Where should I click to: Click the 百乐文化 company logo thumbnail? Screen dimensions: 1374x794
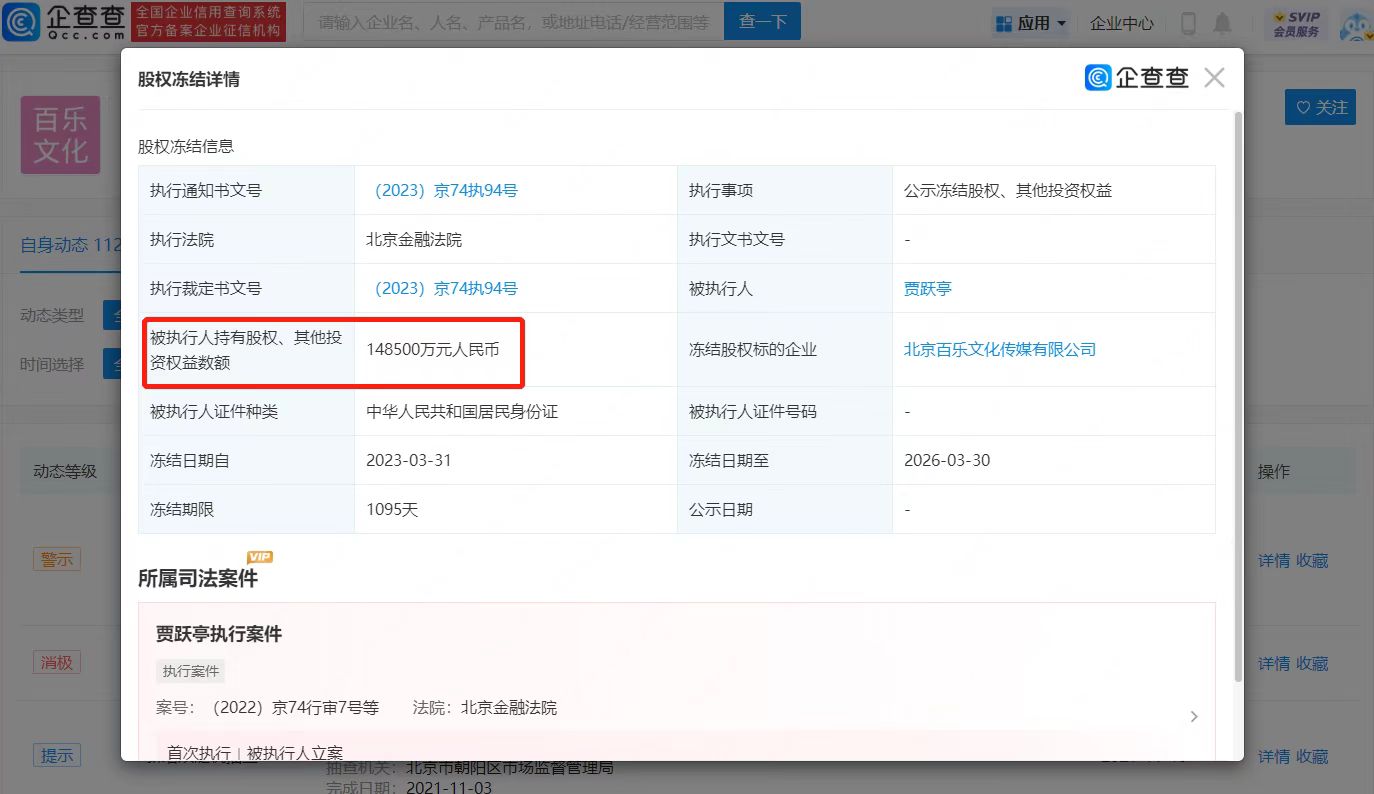pos(61,135)
